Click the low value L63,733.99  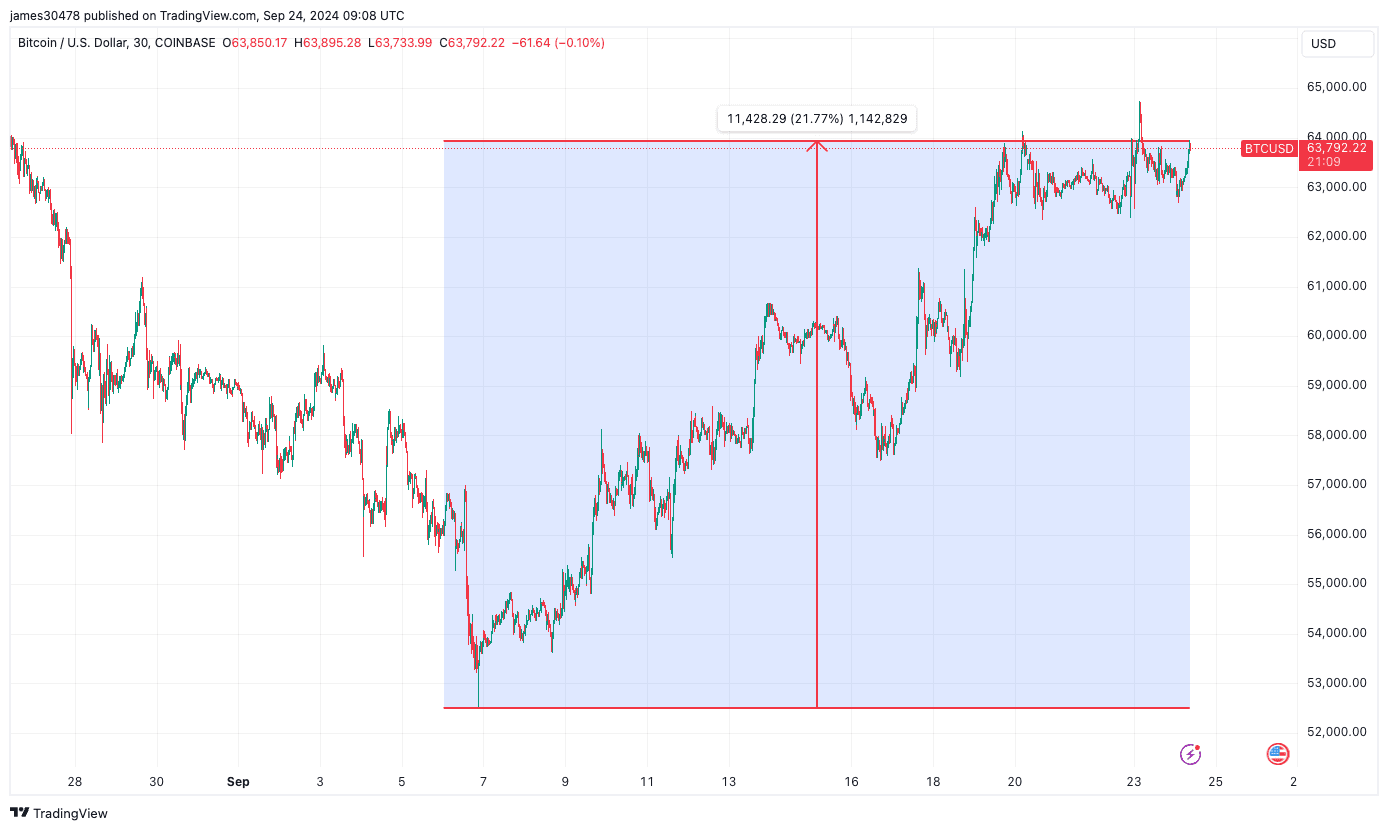(x=400, y=43)
